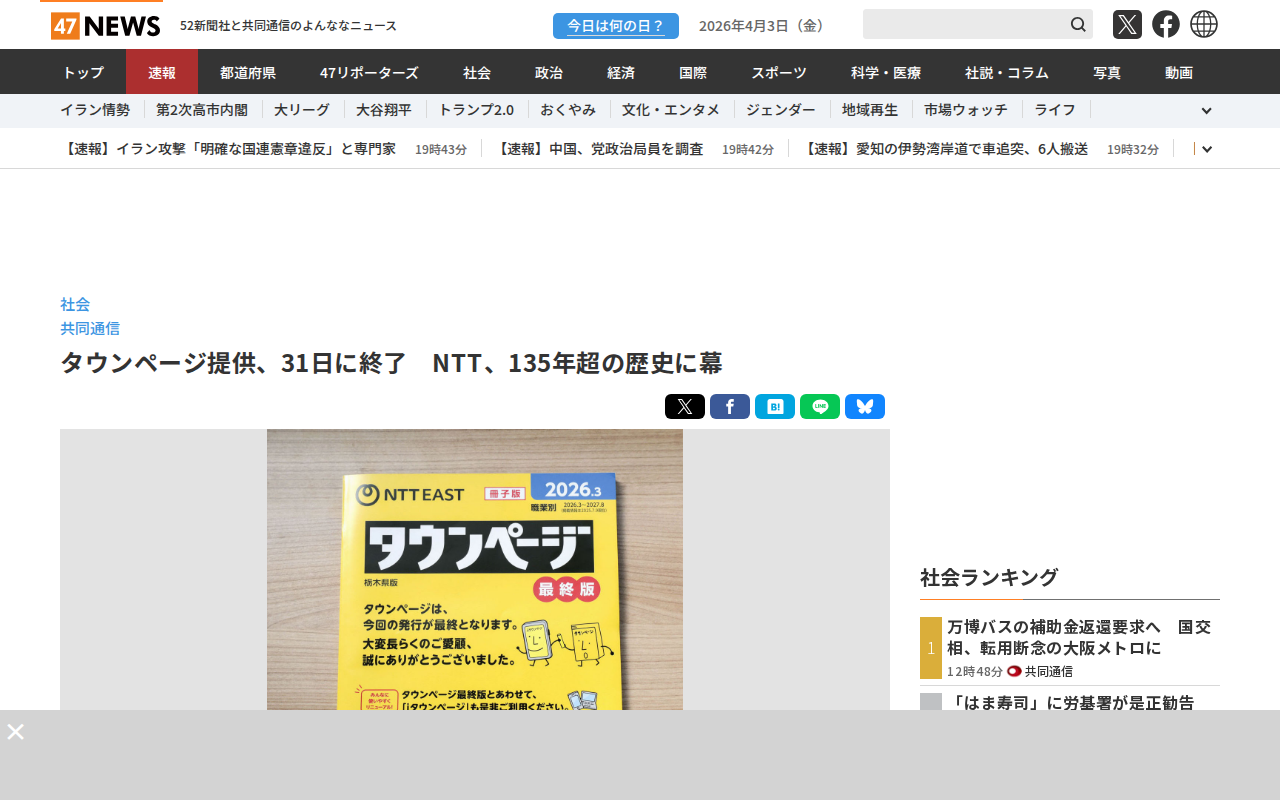
Task: Open the X (Twitter) header icon
Action: pyautogui.click(x=1127, y=24)
